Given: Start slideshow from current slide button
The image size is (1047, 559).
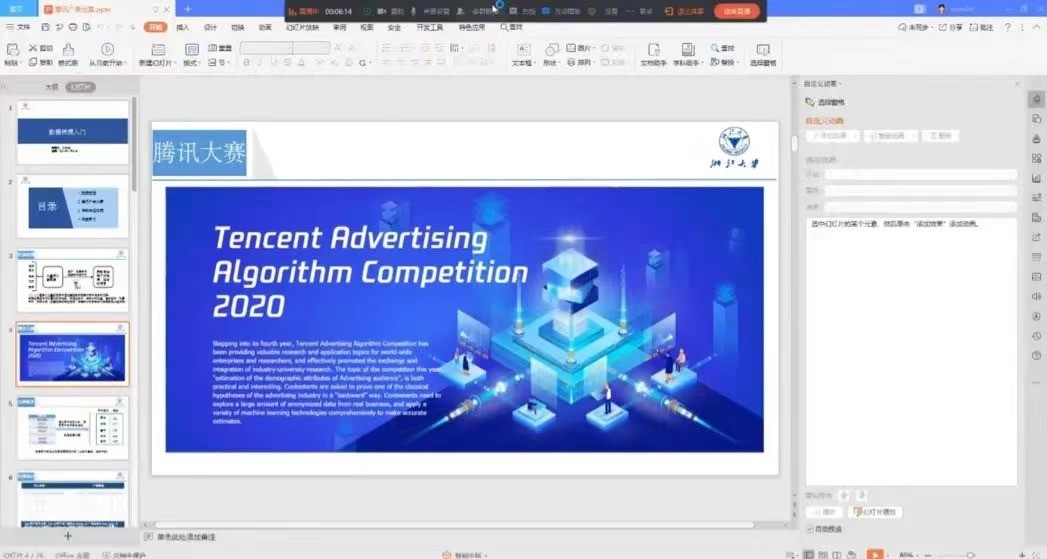Looking at the screenshot, I should point(108,49).
